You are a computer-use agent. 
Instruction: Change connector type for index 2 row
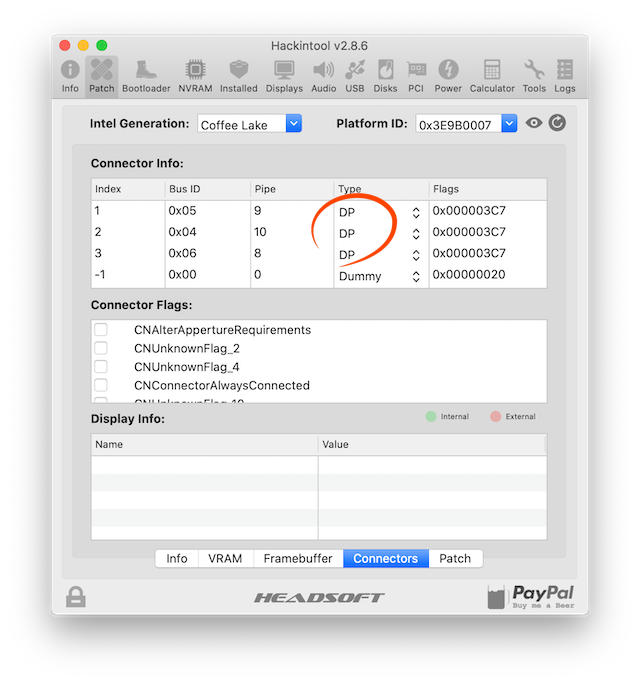(416, 234)
